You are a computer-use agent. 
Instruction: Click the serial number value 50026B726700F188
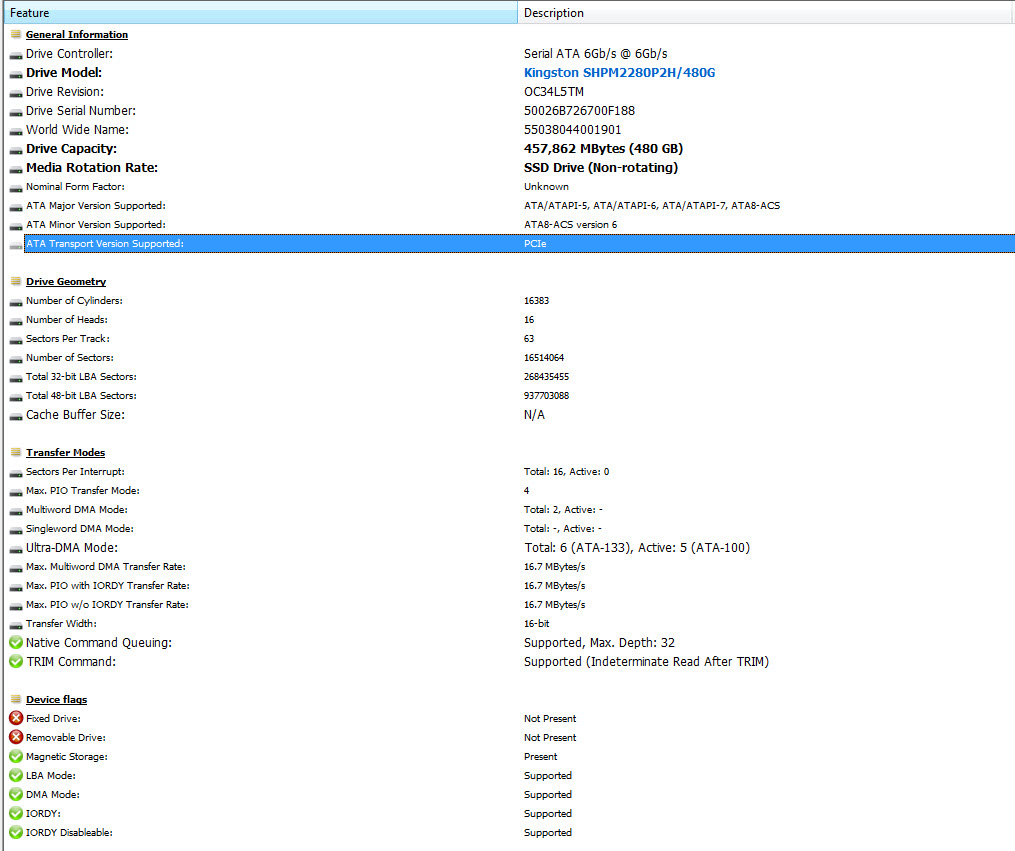click(x=579, y=111)
